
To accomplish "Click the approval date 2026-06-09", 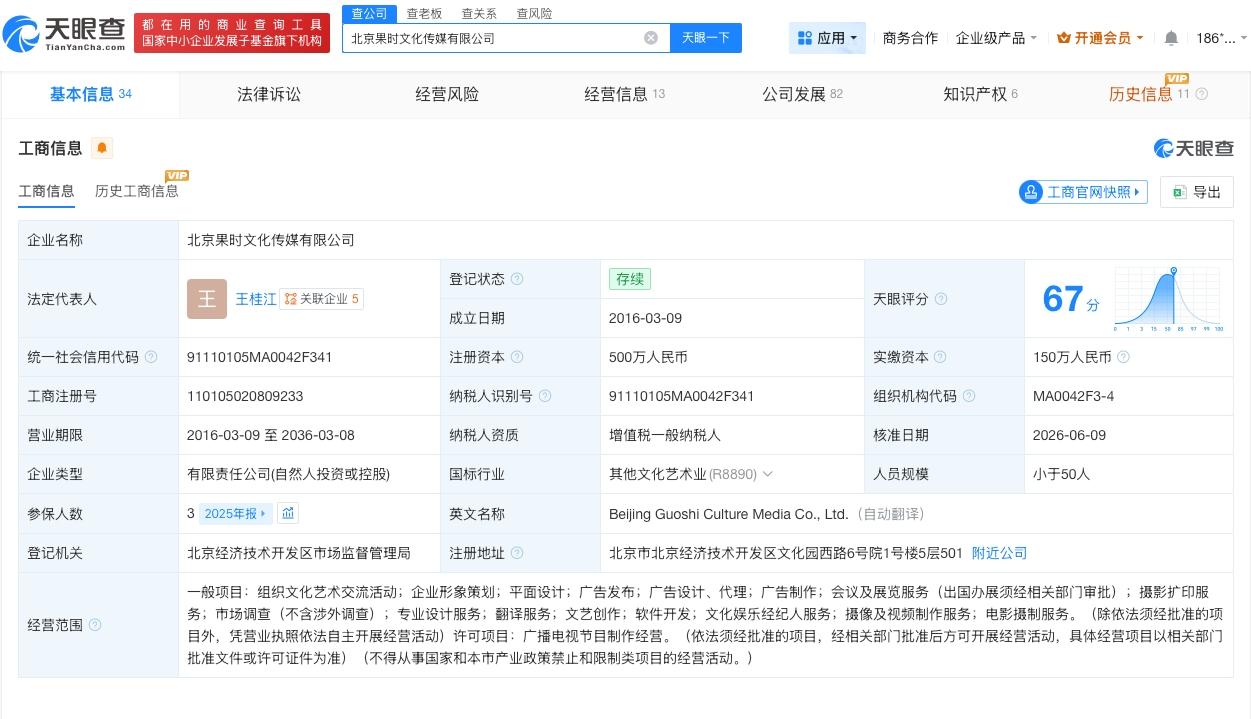I will (x=1070, y=435).
